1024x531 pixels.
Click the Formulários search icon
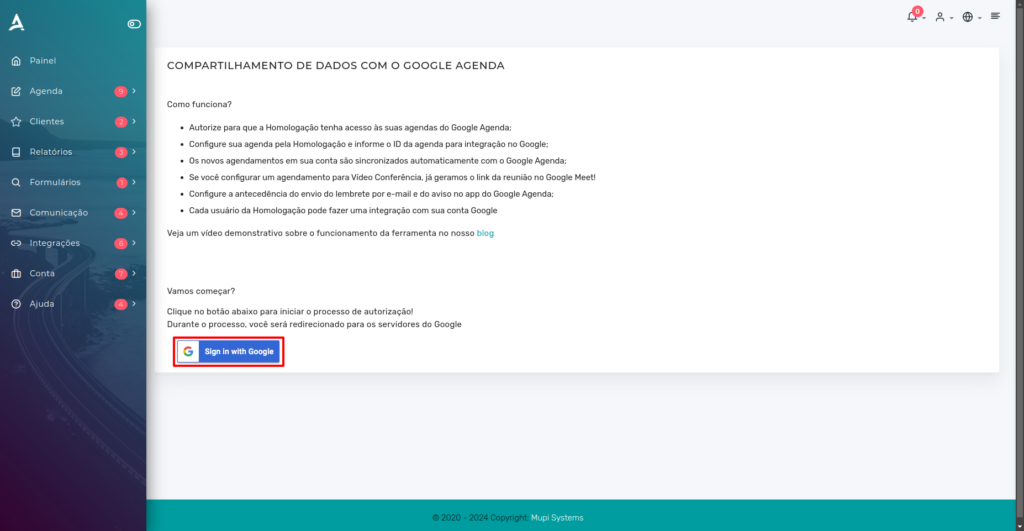(16, 182)
